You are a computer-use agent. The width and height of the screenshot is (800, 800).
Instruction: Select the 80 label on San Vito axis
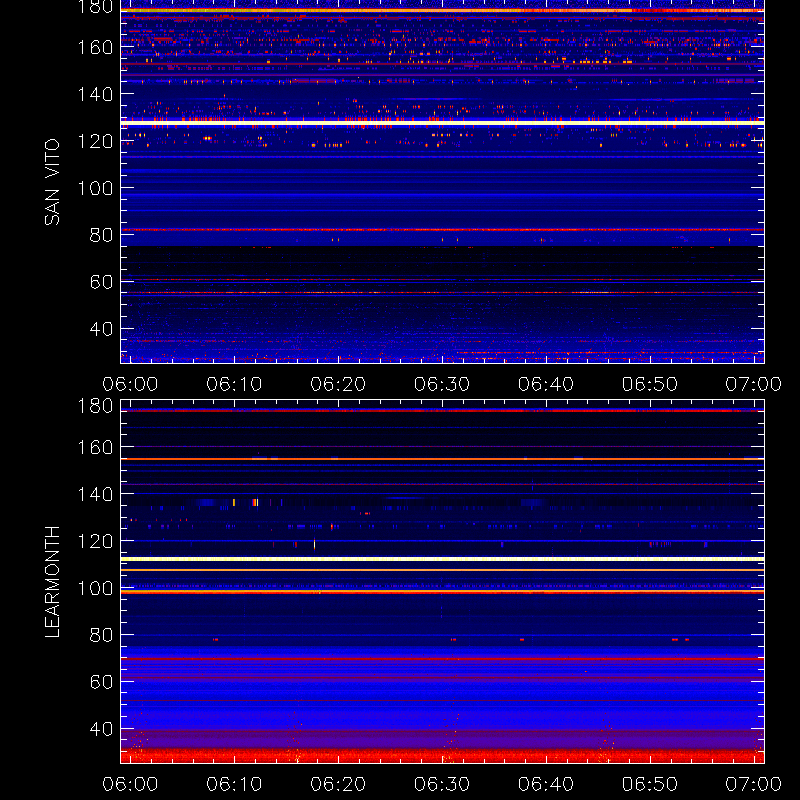101,235
